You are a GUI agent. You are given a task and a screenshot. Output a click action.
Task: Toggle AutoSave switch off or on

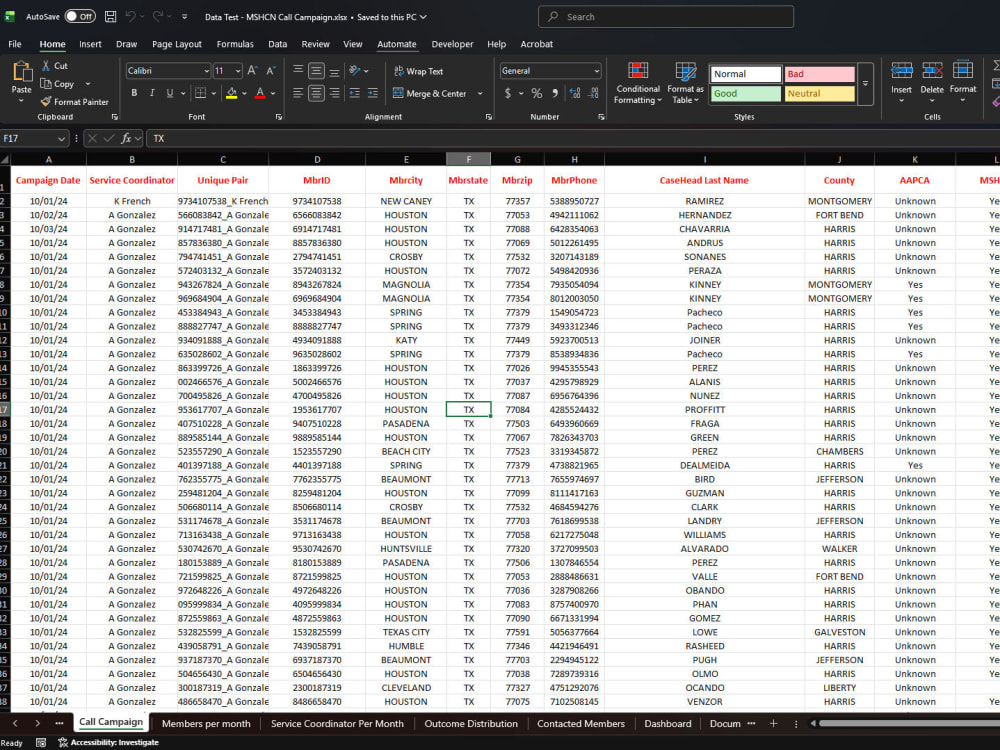click(80, 17)
